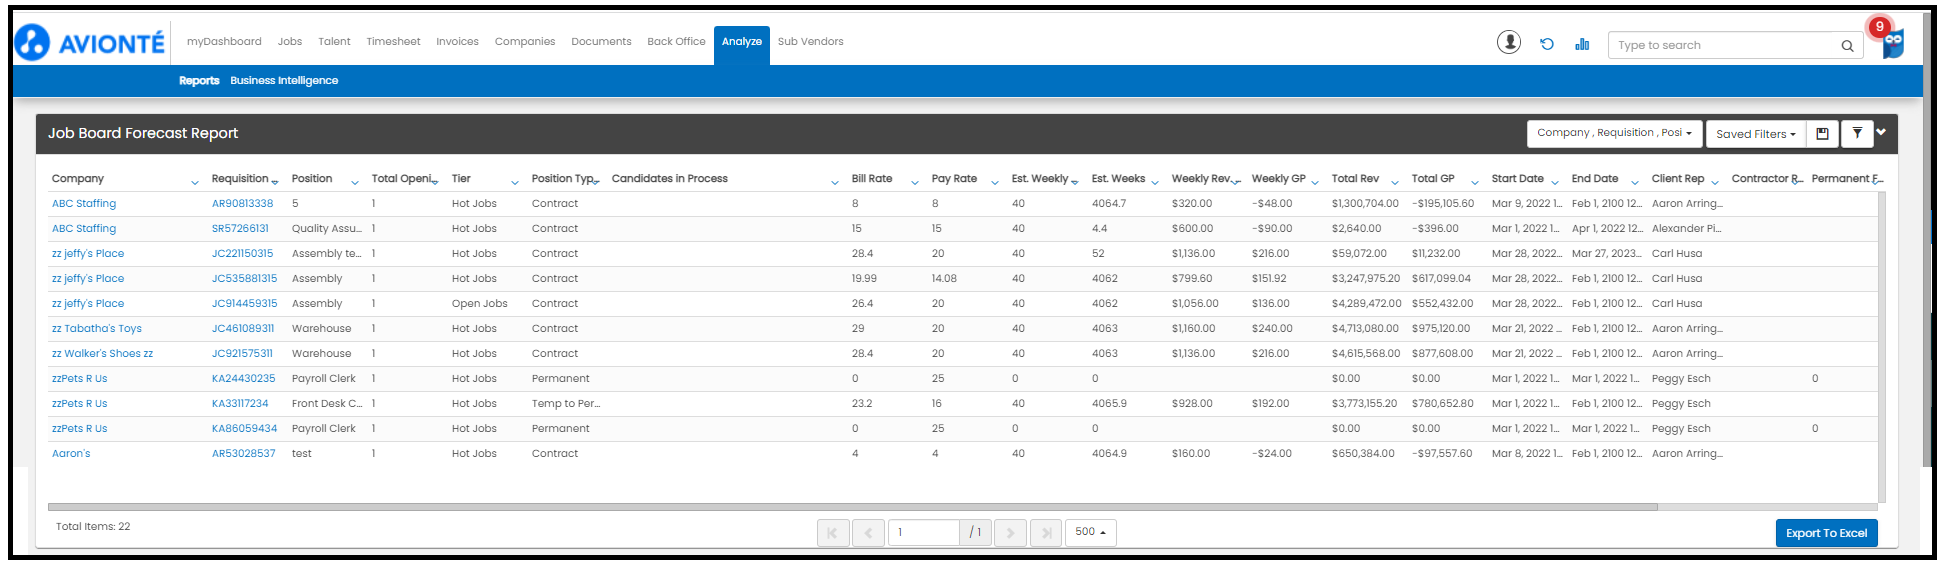The height and width of the screenshot is (569, 1945).
Task: Open the user profile icon
Action: [1509, 42]
